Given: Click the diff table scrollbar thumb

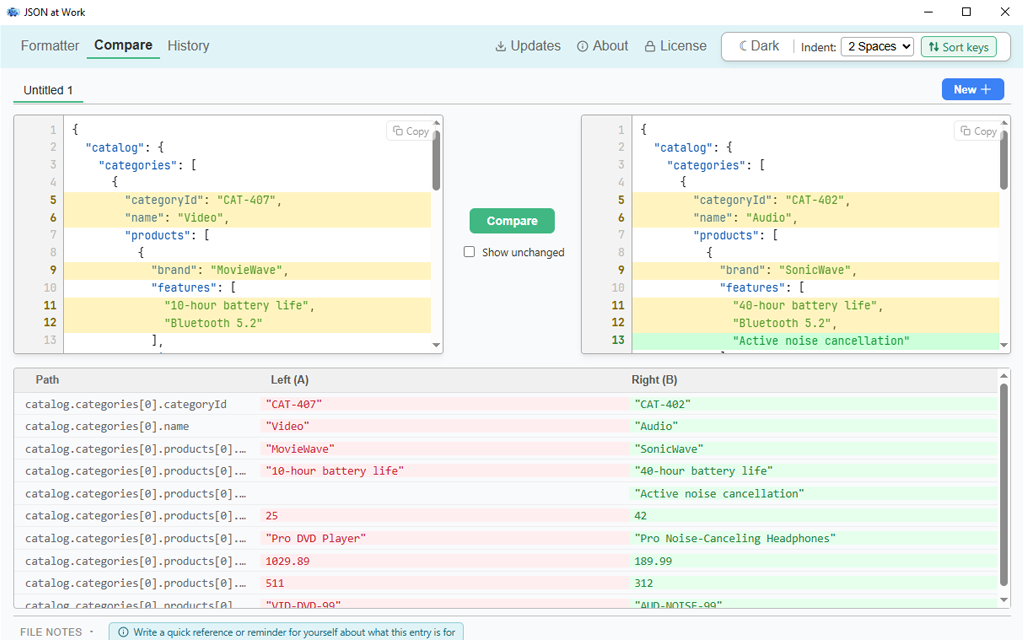Looking at the screenshot, I should [x=1004, y=485].
